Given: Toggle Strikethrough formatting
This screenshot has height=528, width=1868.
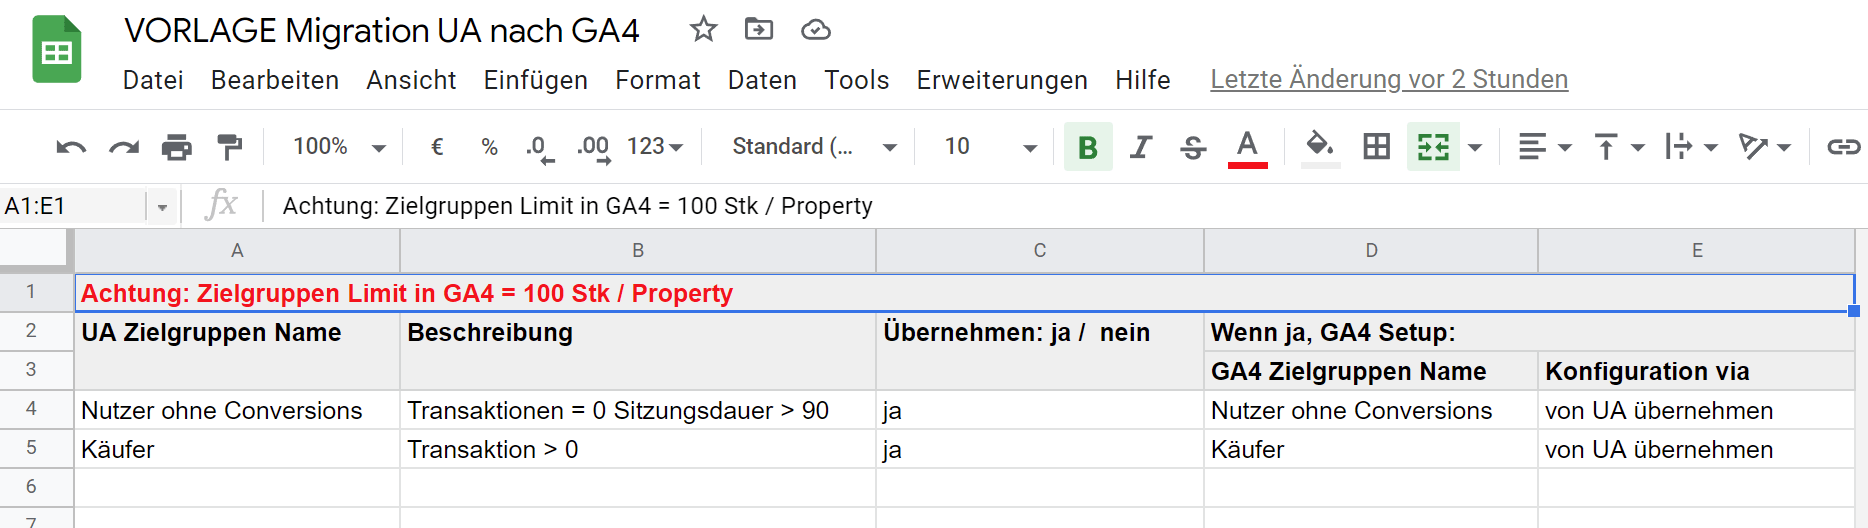Looking at the screenshot, I should pos(1193,147).
